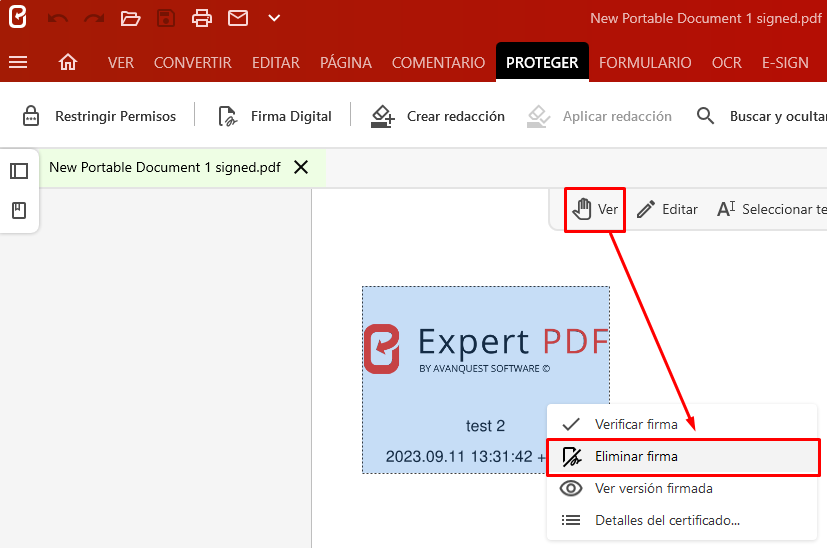Click the Aplicar redacción label
Screen dimensions: 827x548
(617, 116)
